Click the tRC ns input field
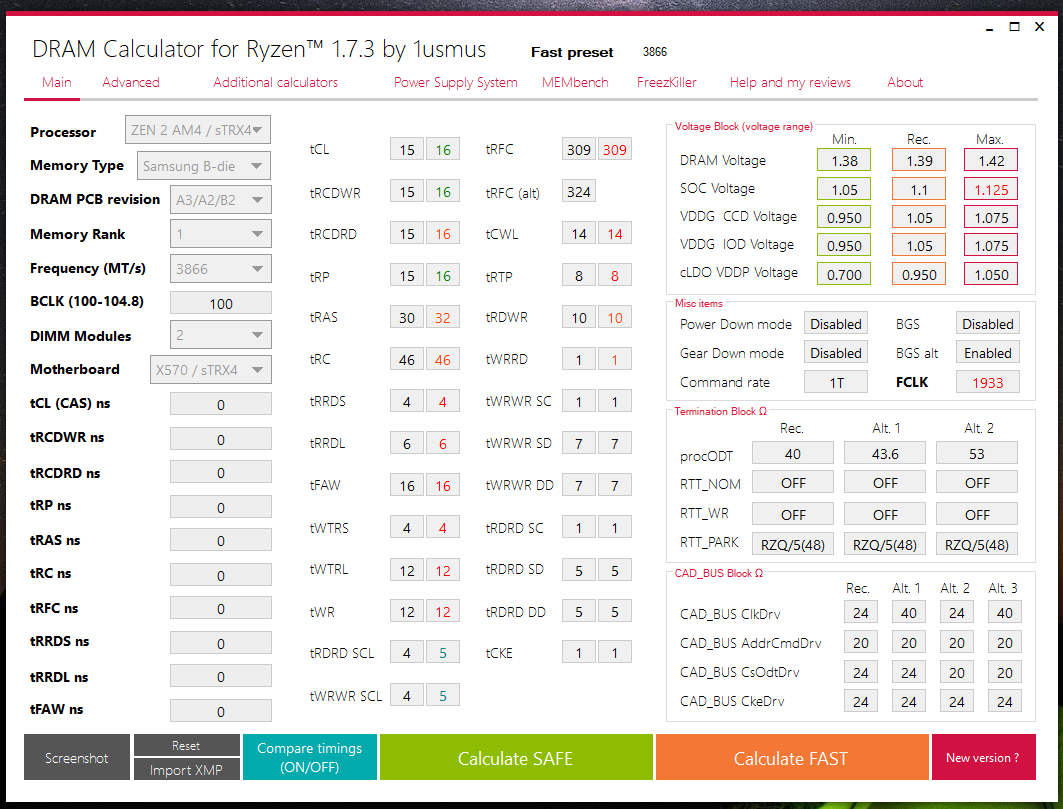The height and width of the screenshot is (809, 1063). tap(220, 574)
